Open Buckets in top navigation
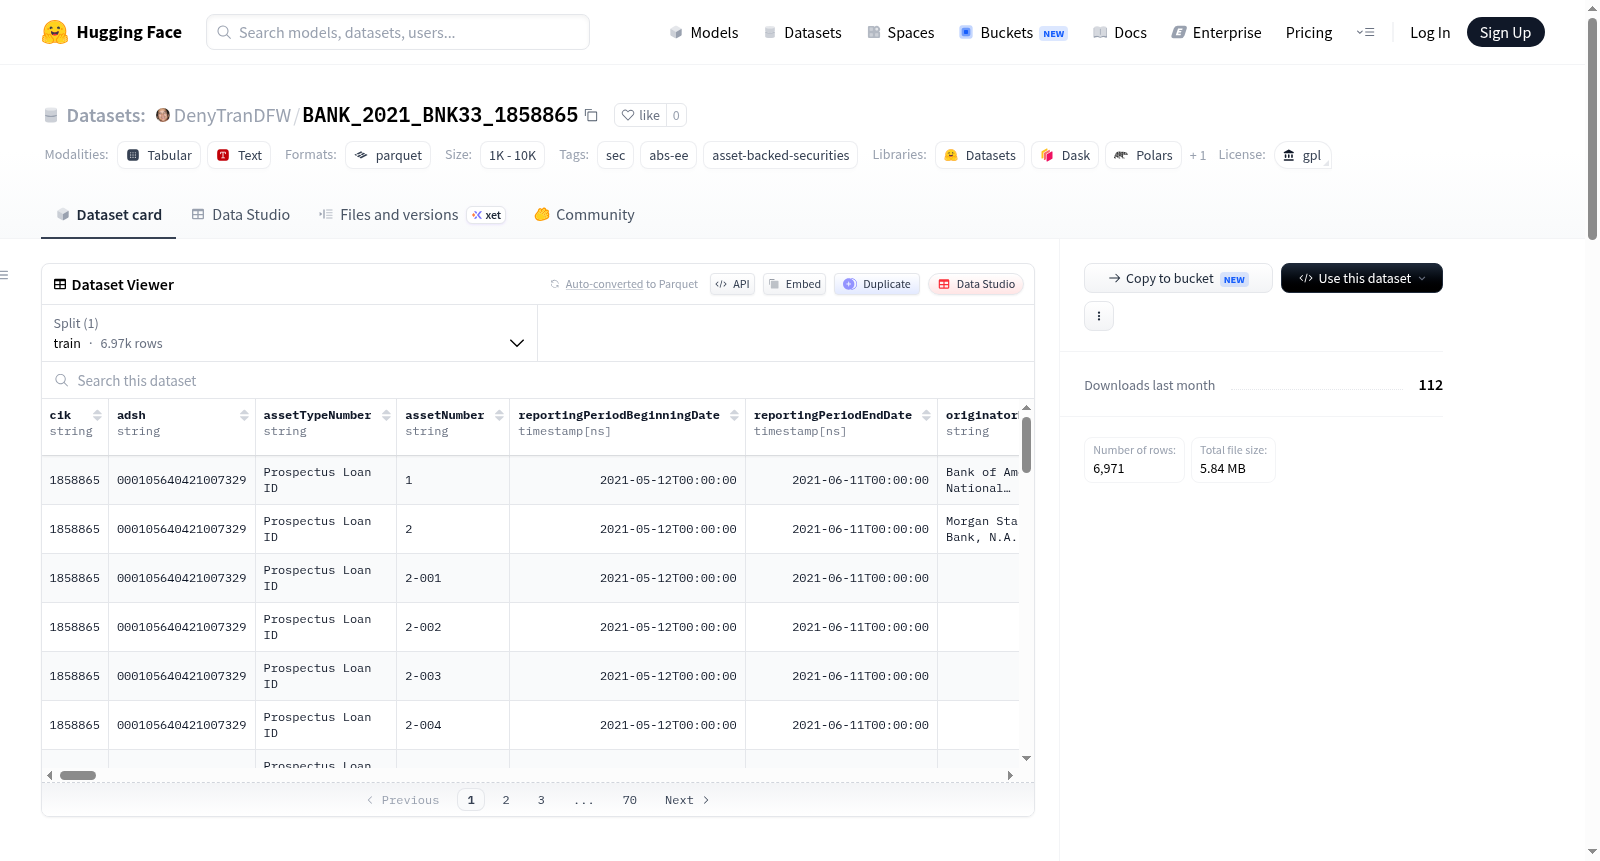The image size is (1600, 861). pos(1013,32)
